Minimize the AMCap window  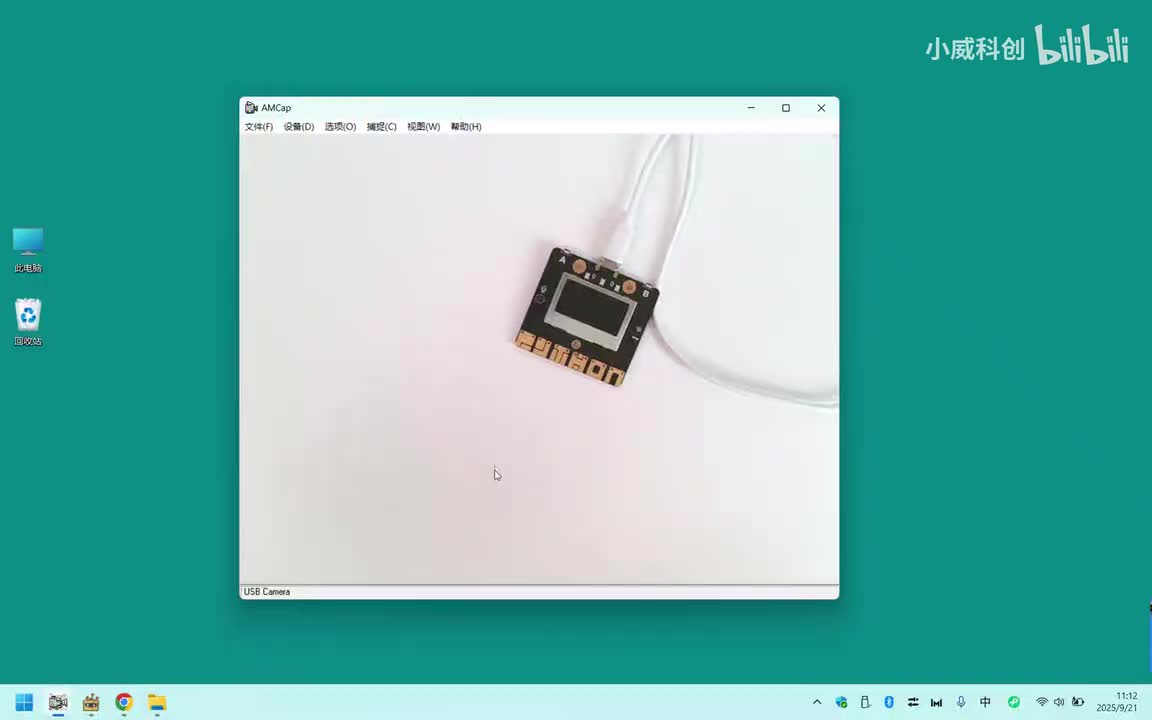coord(751,108)
